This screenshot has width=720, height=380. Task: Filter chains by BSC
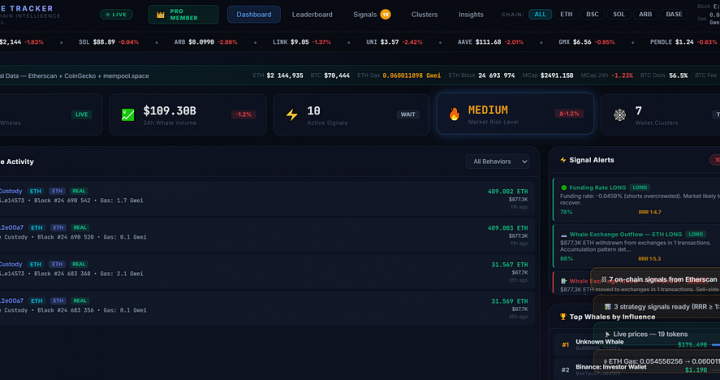tap(592, 14)
